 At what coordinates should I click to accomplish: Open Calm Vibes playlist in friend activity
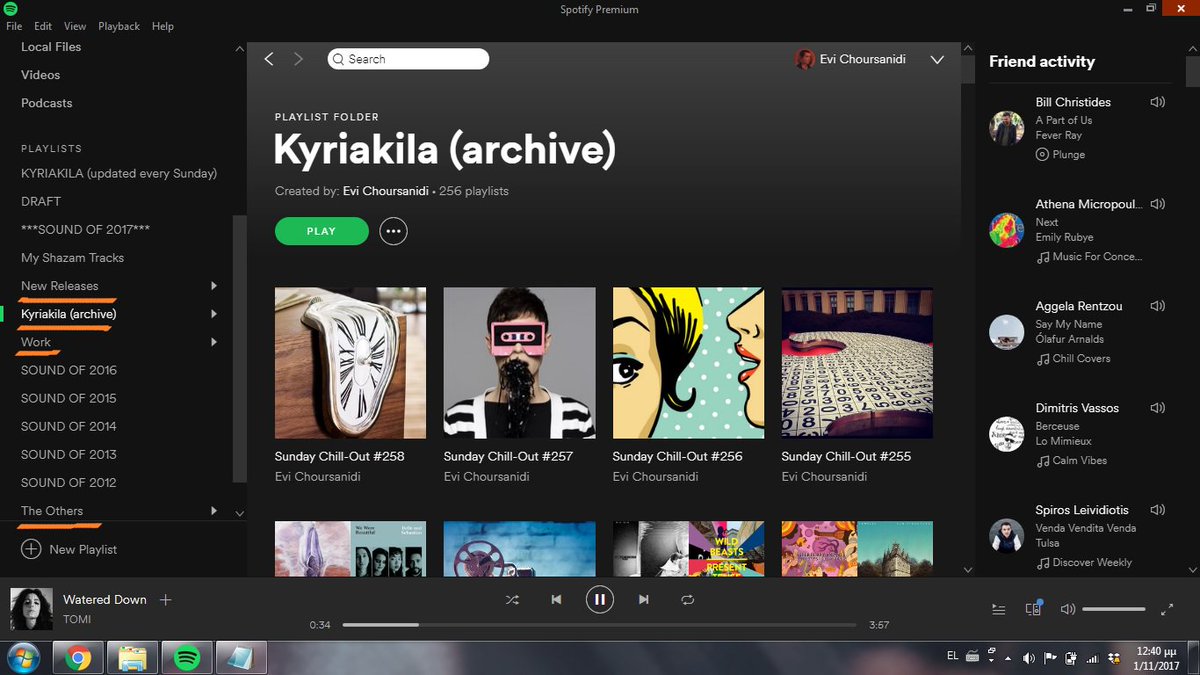point(1080,461)
